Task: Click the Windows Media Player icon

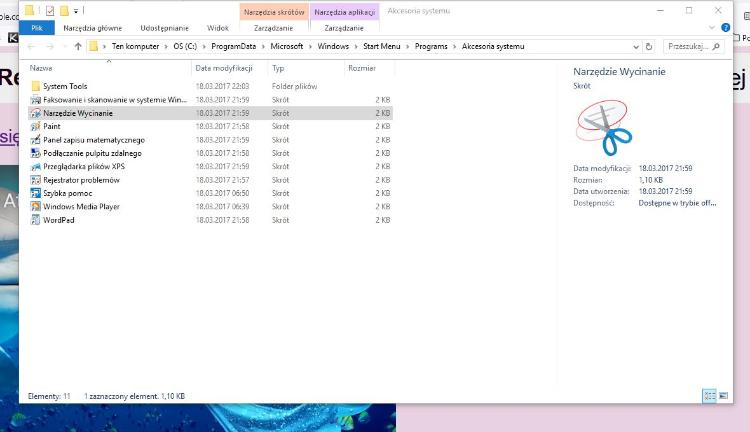Action: (36, 207)
